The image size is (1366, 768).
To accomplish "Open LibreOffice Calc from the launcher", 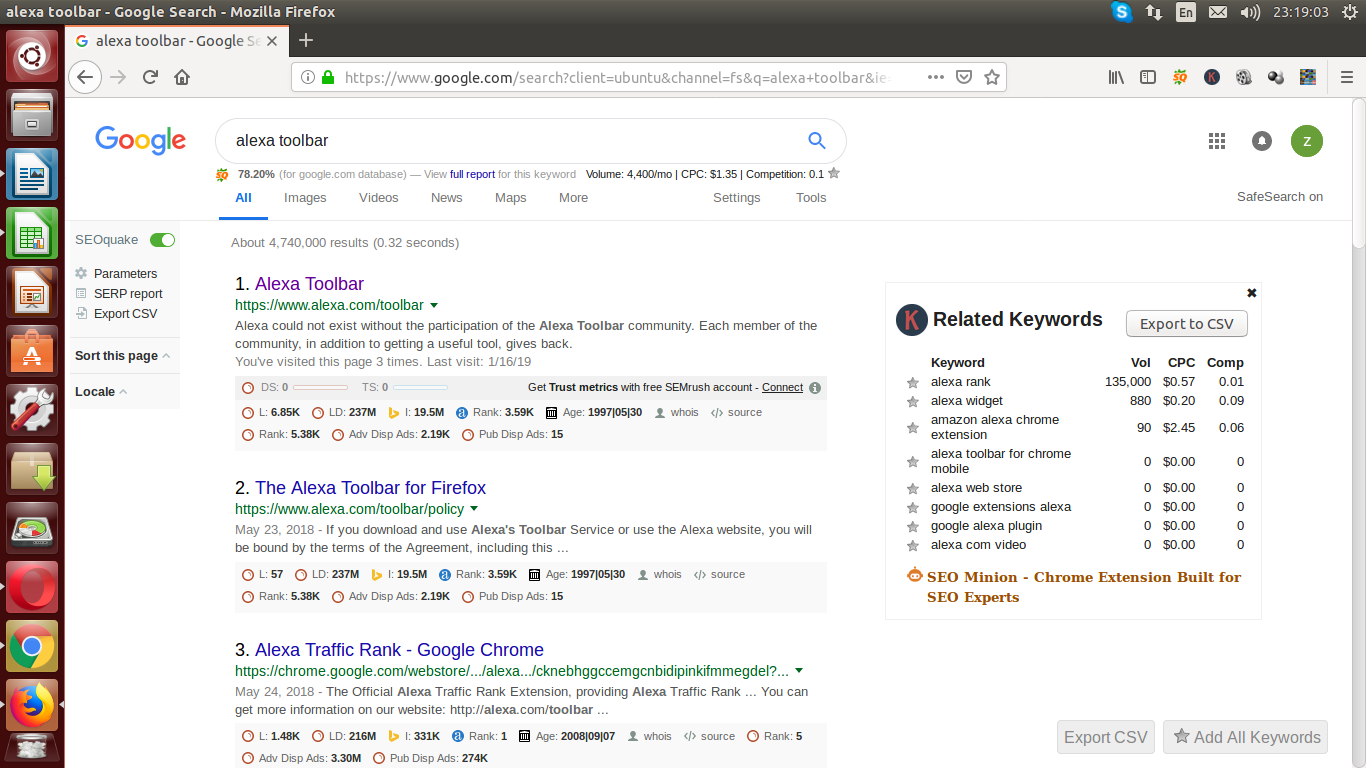I will coord(32,233).
